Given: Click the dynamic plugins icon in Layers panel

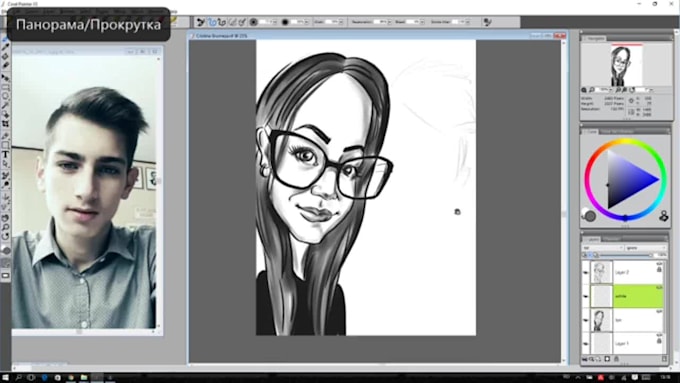Looking at the screenshot, I should (x=592, y=359).
